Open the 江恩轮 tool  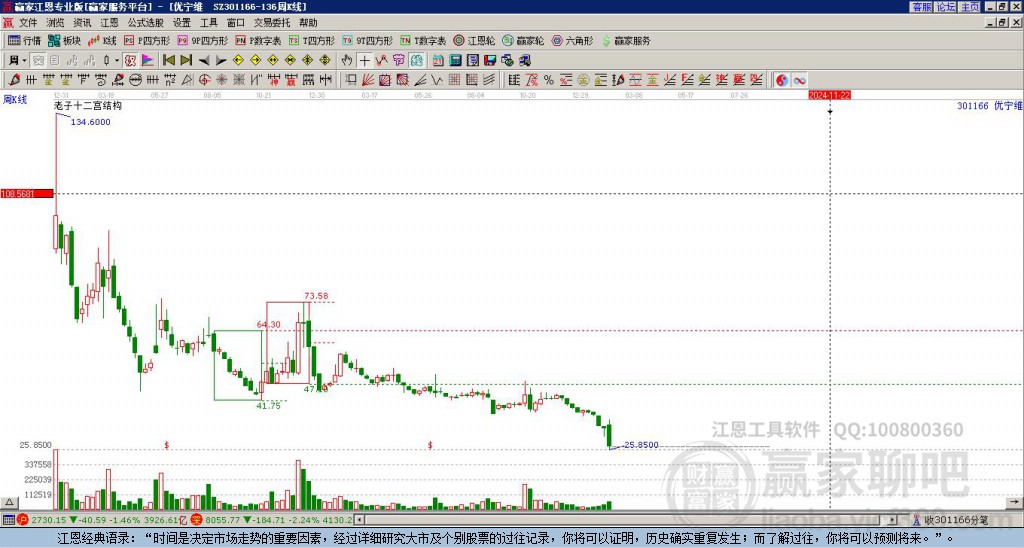tap(475, 40)
